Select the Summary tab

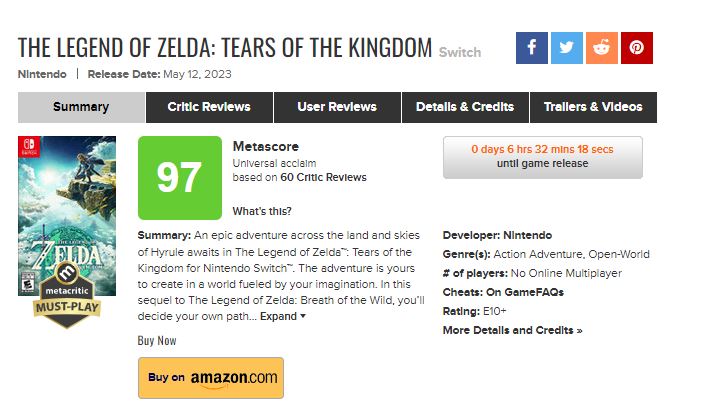click(81, 107)
